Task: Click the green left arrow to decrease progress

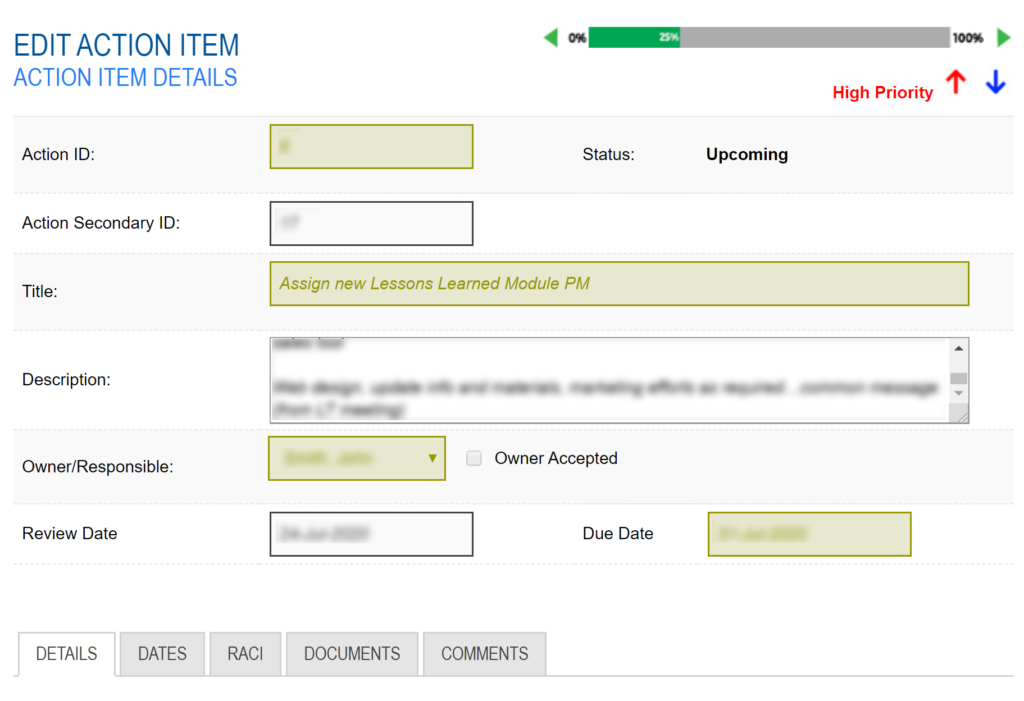Action: [551, 38]
